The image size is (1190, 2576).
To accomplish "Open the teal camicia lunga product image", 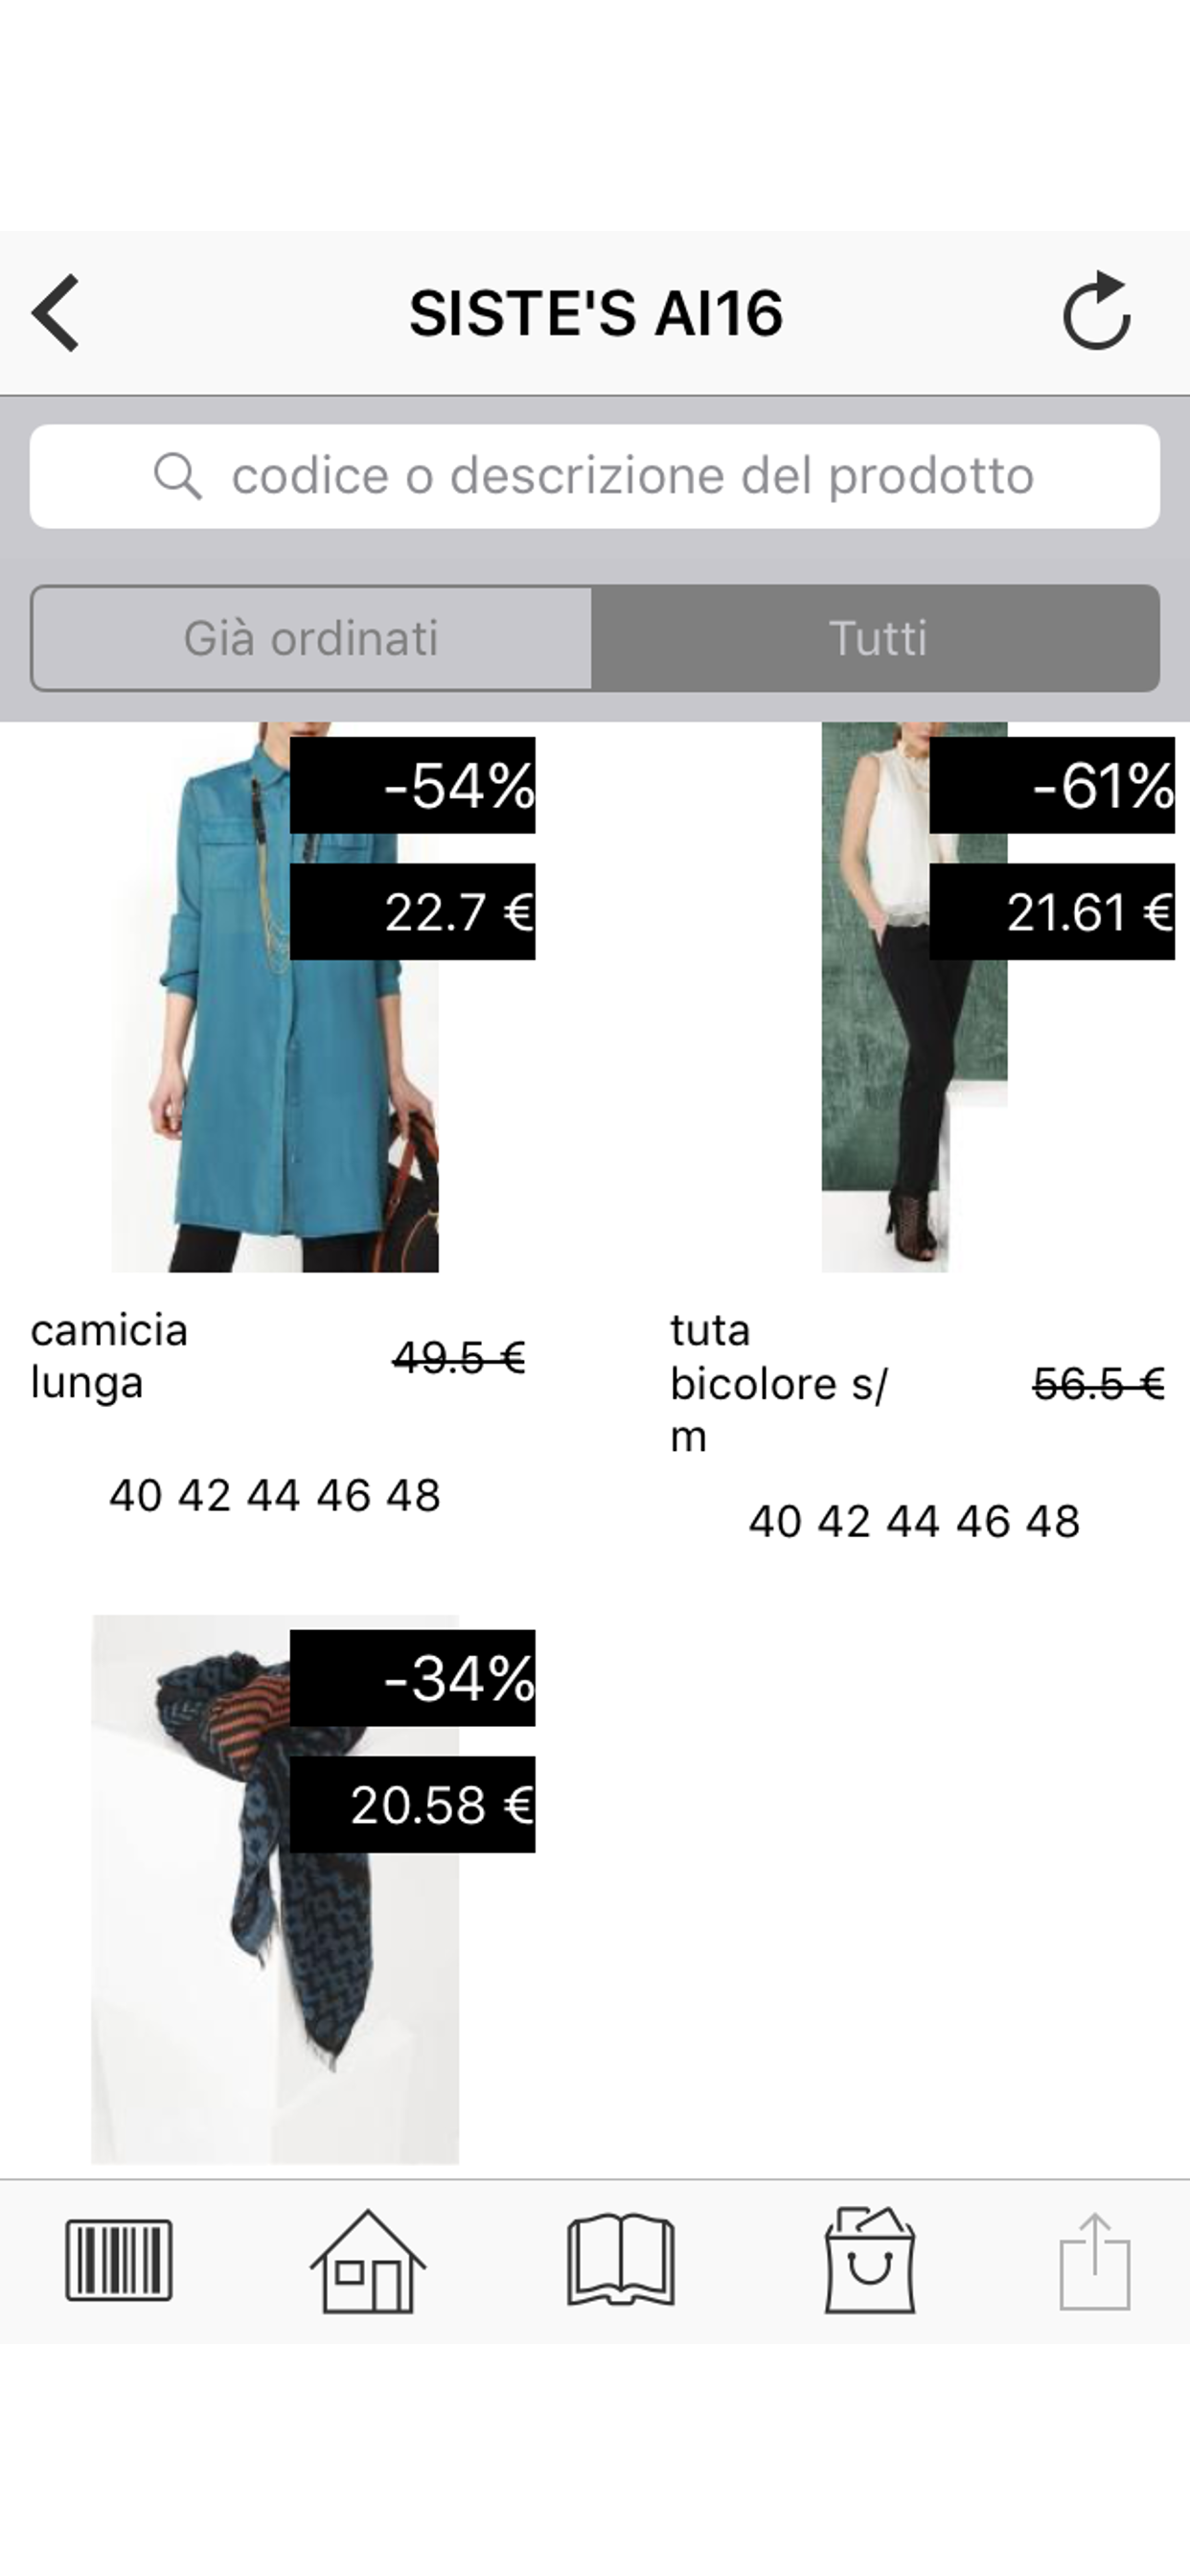I will (x=275, y=997).
